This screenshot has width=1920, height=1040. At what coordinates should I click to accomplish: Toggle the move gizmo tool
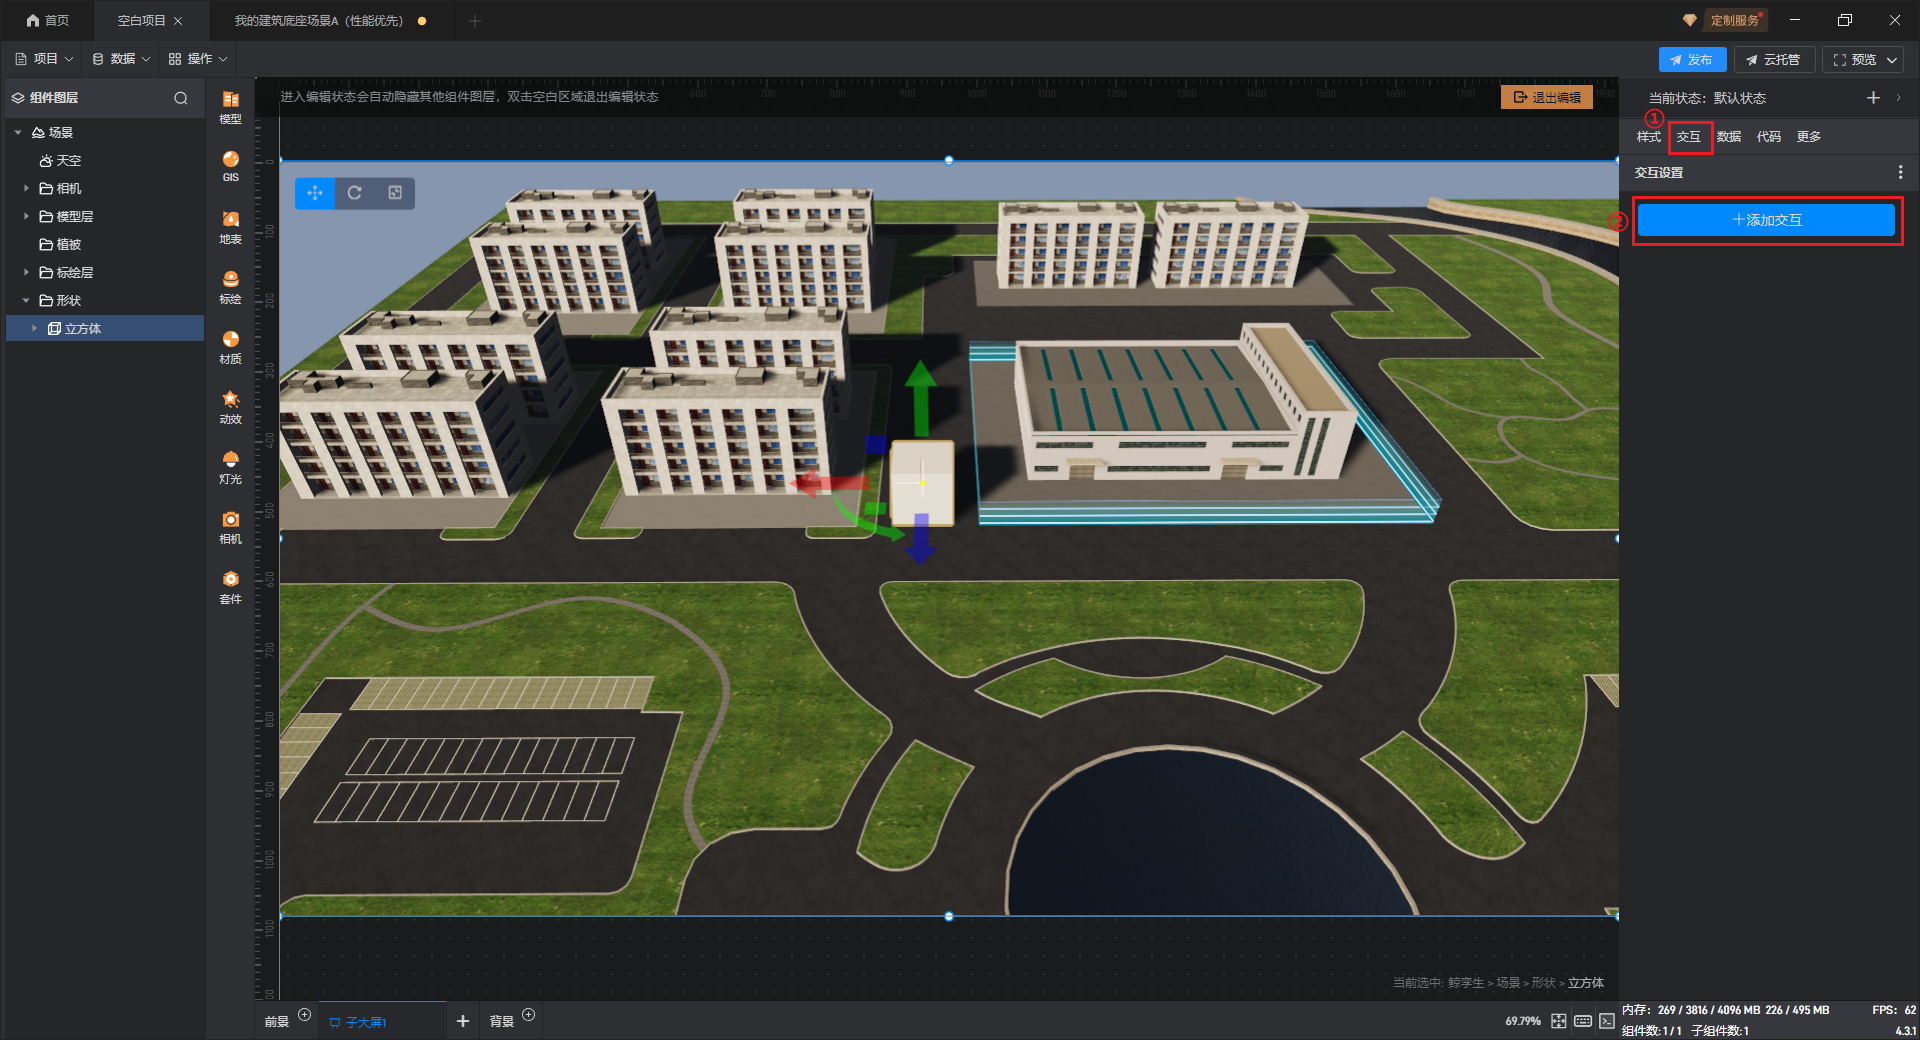click(x=315, y=193)
